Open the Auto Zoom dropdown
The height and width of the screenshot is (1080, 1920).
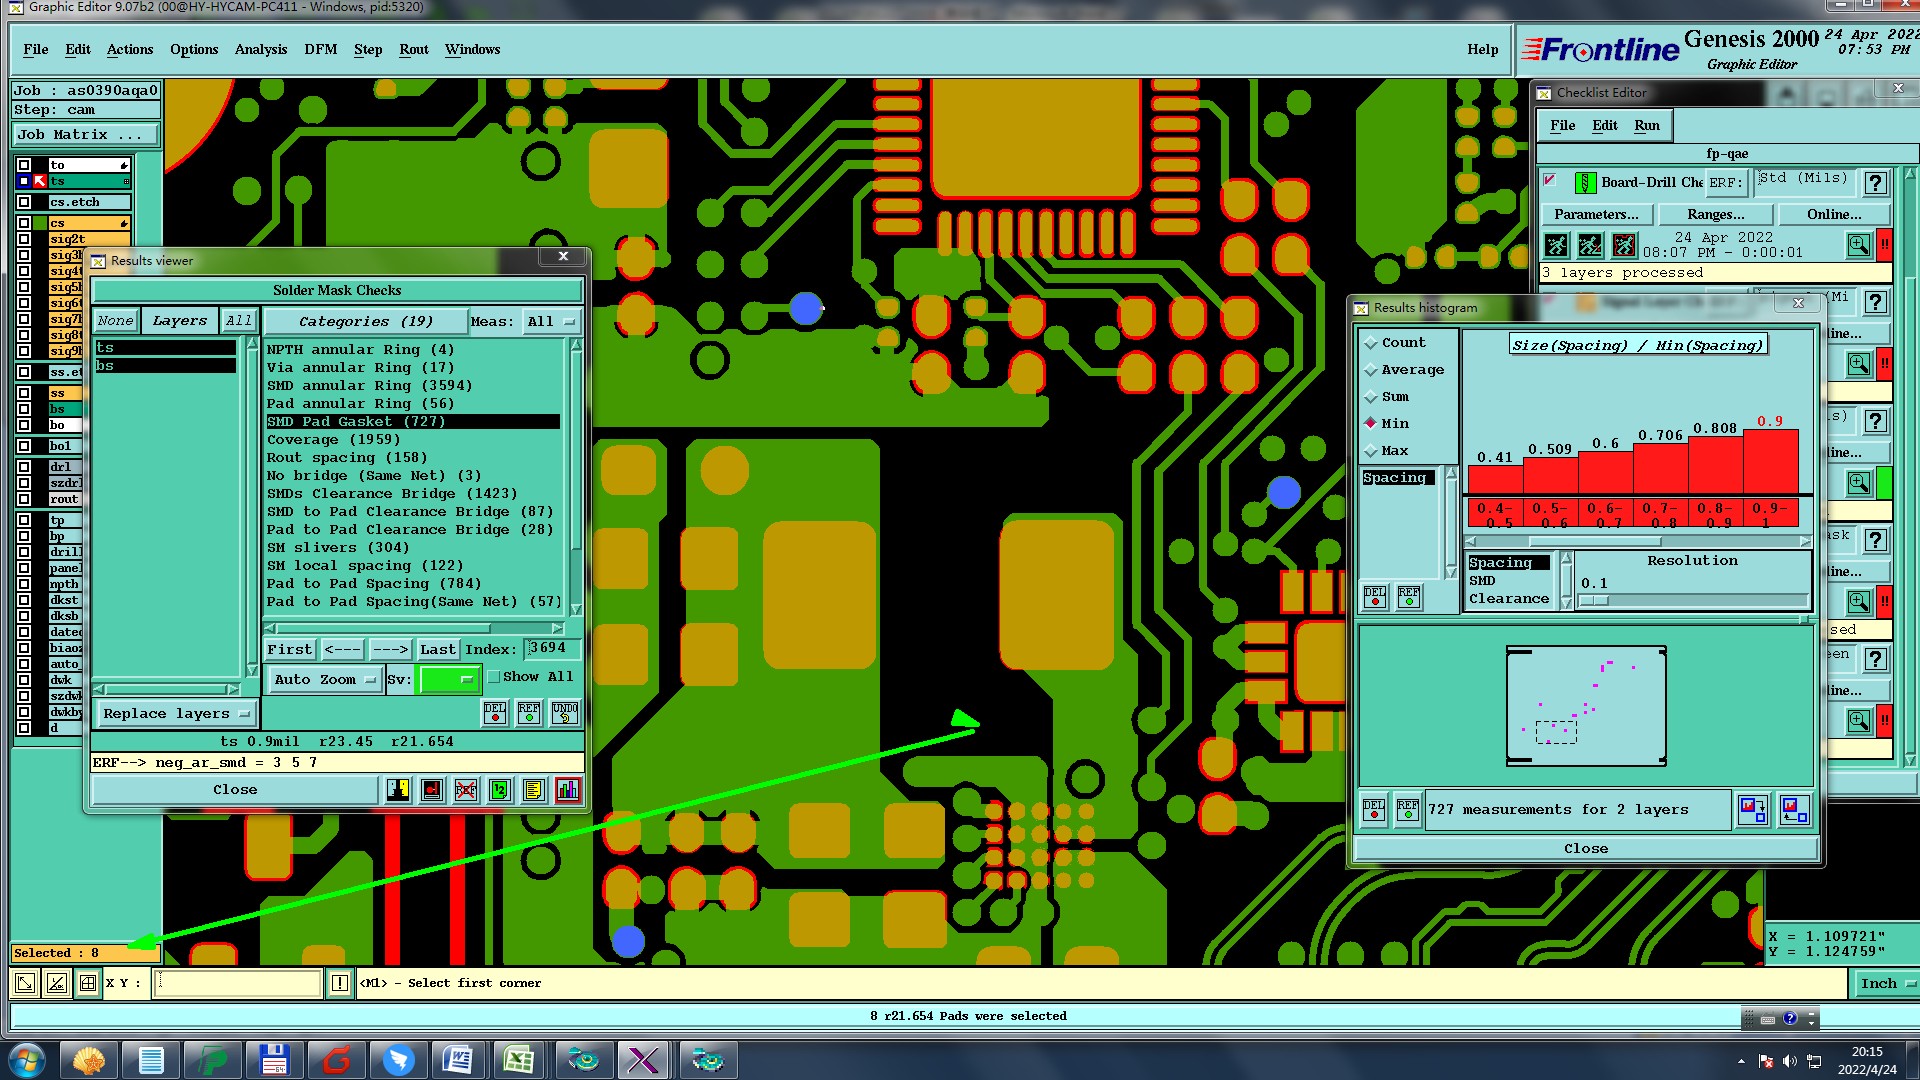(x=324, y=679)
